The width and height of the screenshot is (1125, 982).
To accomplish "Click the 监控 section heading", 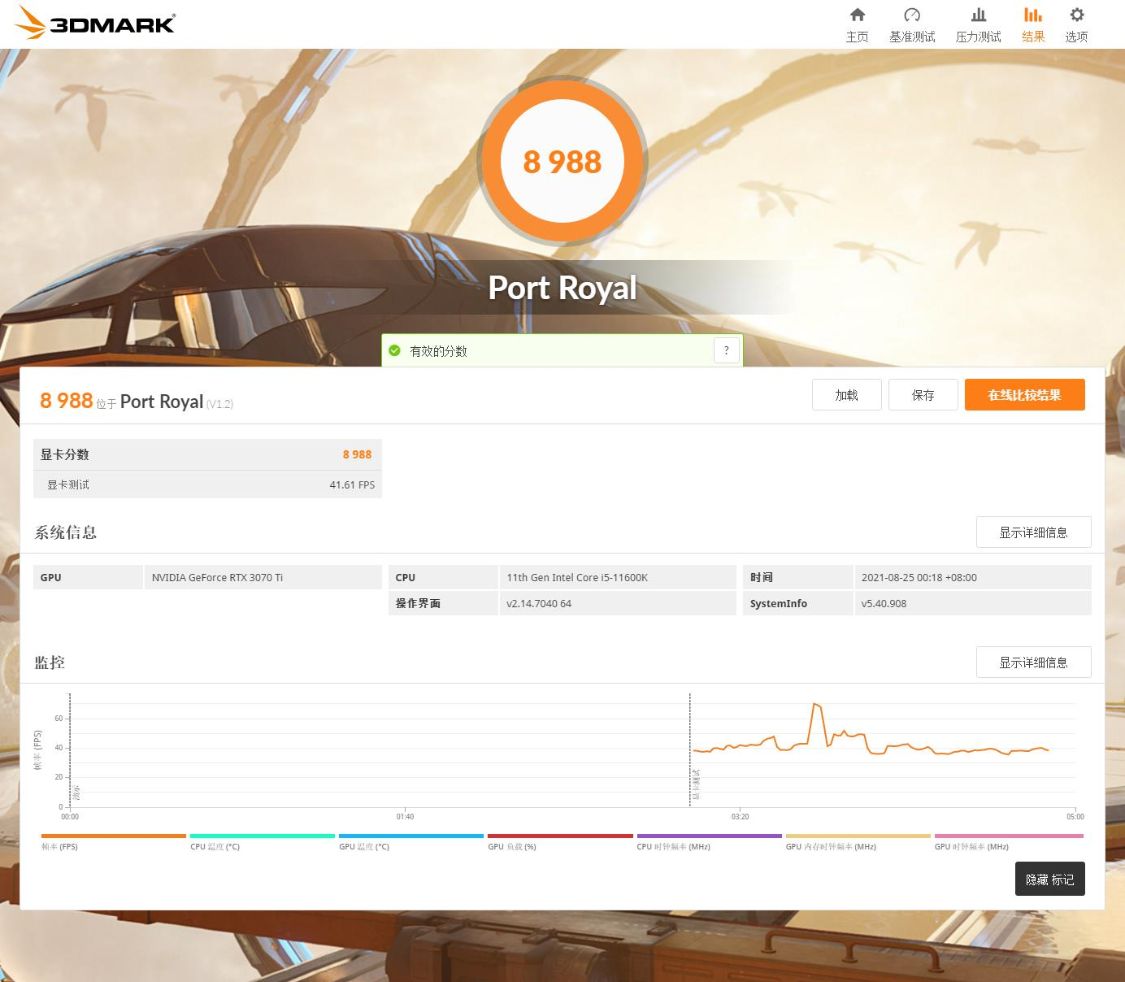I will 50,662.
